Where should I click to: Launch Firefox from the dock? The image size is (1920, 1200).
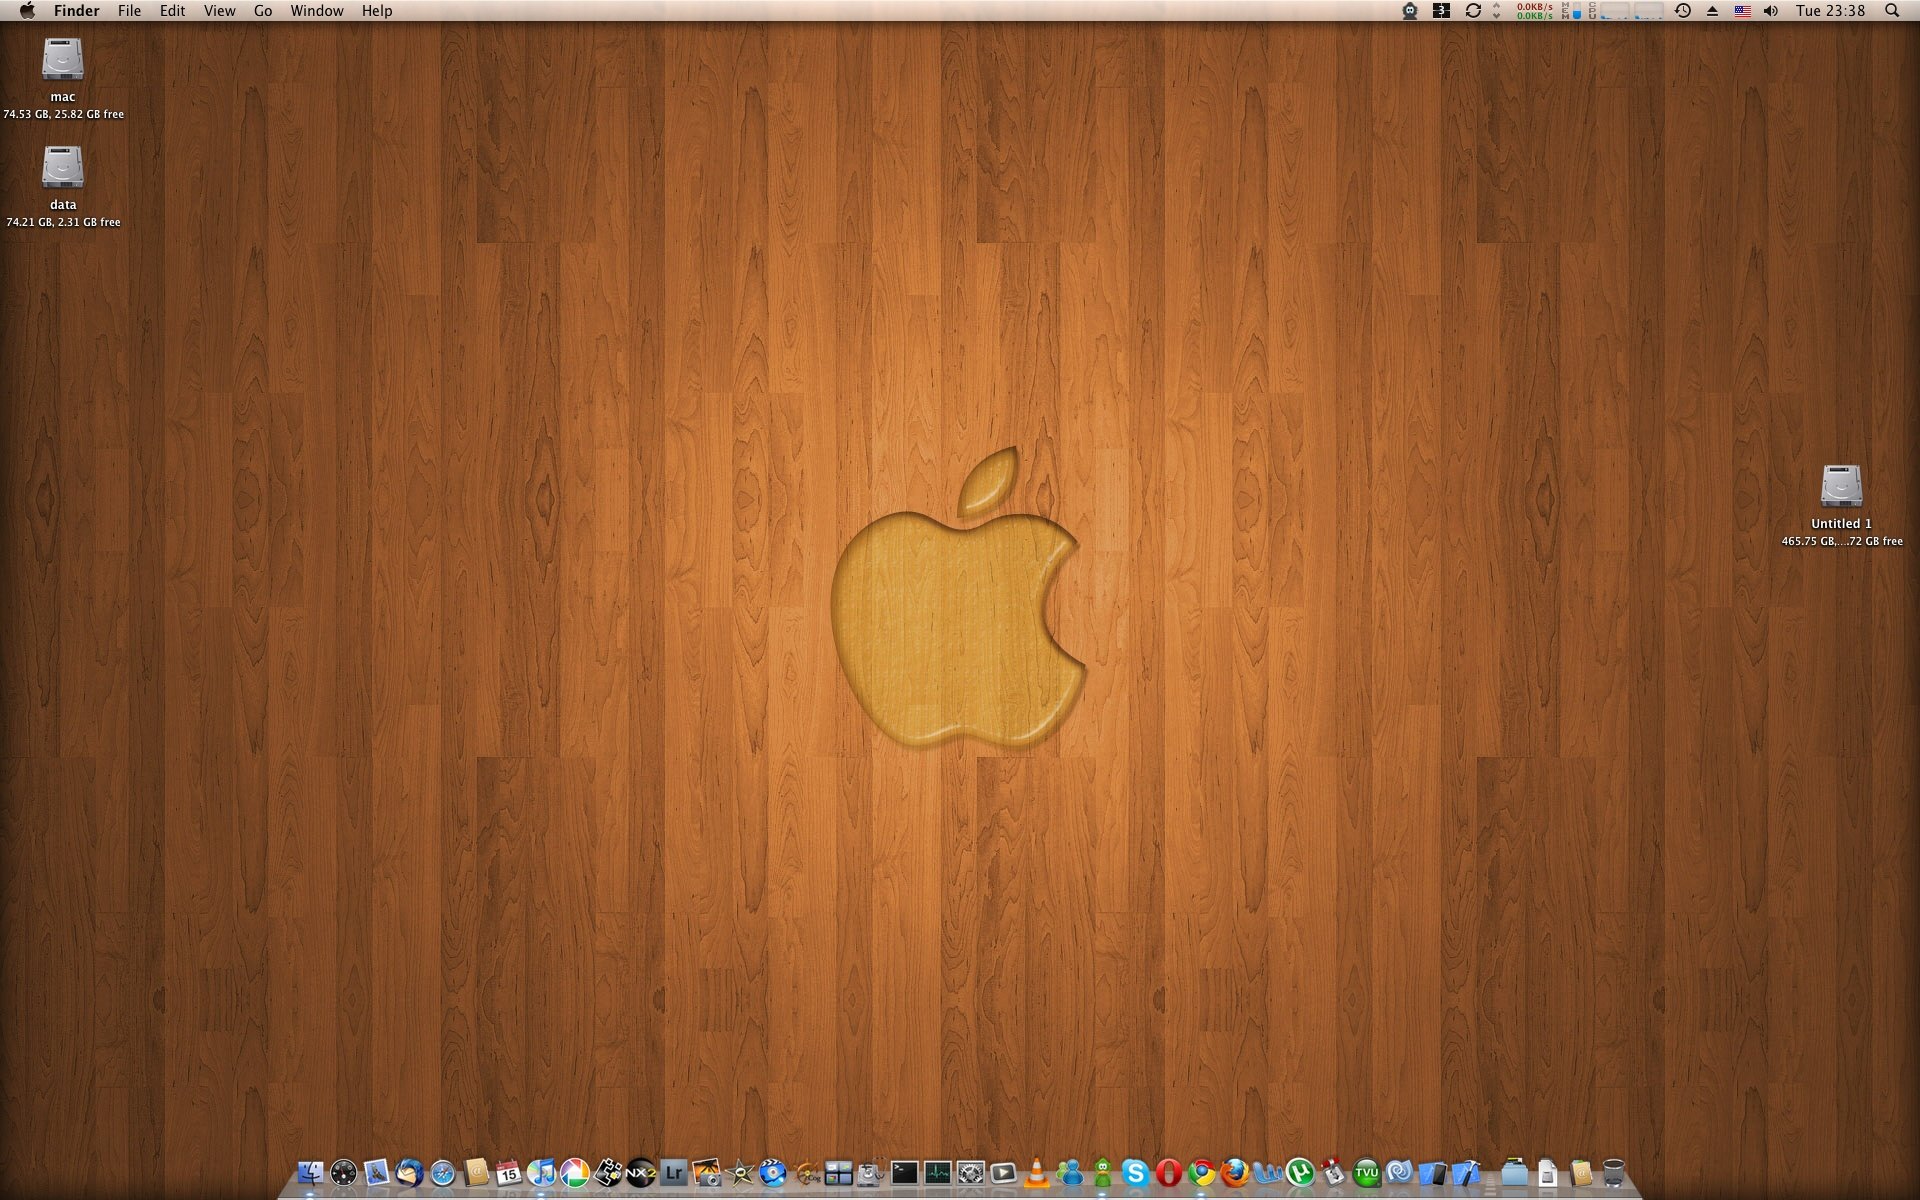coord(1234,1172)
